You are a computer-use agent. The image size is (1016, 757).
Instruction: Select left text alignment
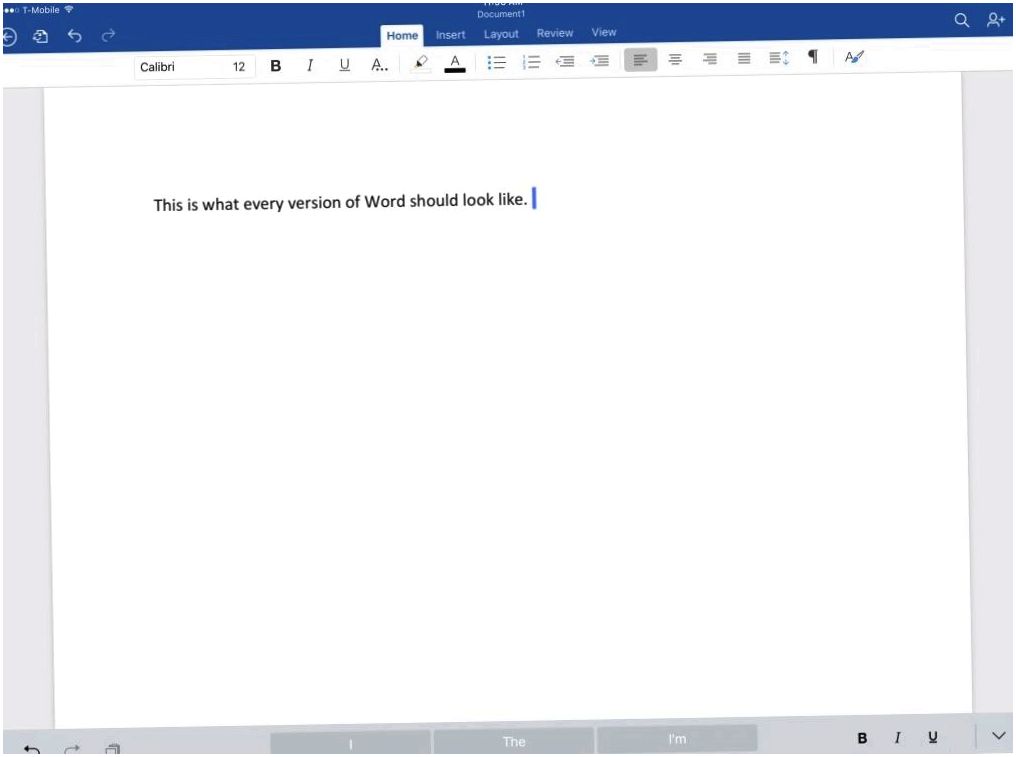coord(640,60)
